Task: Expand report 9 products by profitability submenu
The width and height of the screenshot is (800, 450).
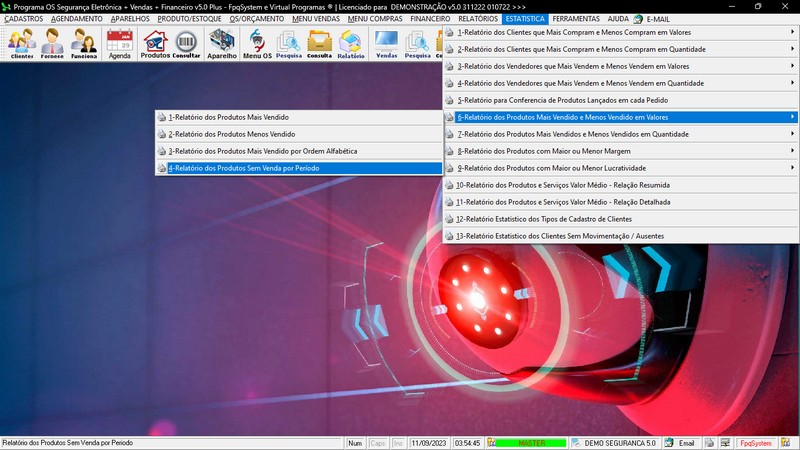Action: 620,168
